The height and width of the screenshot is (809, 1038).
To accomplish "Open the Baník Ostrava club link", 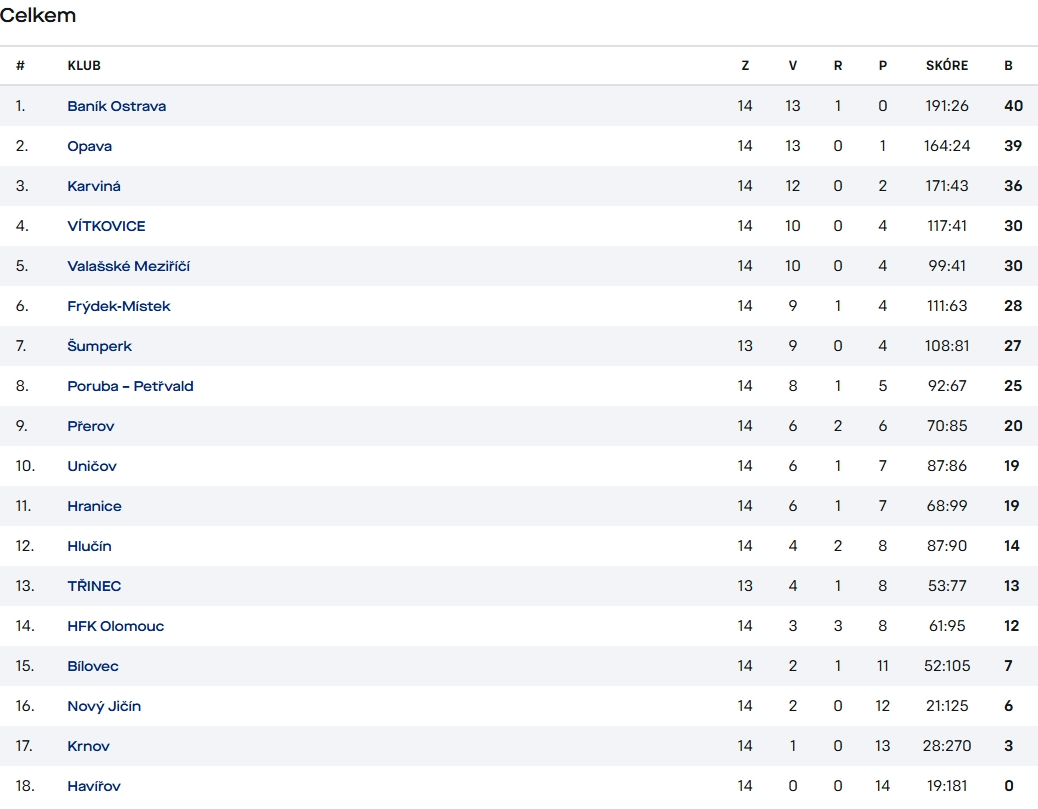I will click(x=116, y=106).
